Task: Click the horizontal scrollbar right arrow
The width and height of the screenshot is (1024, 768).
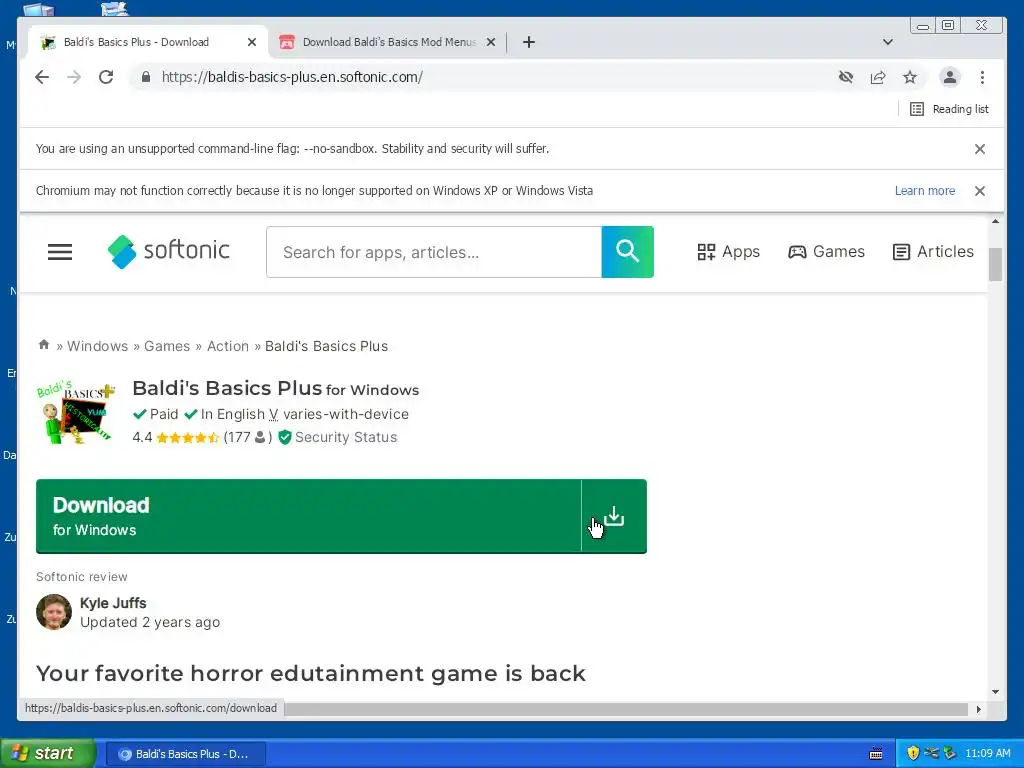Action: [x=978, y=709]
